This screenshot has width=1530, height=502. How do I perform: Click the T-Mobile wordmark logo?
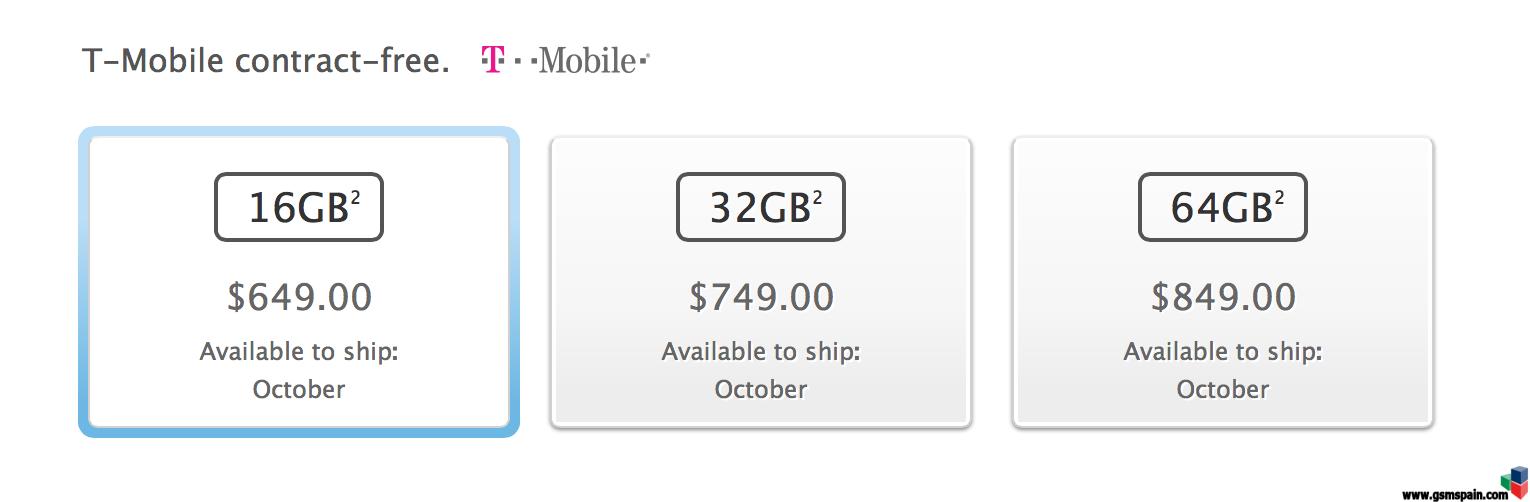coord(565,61)
